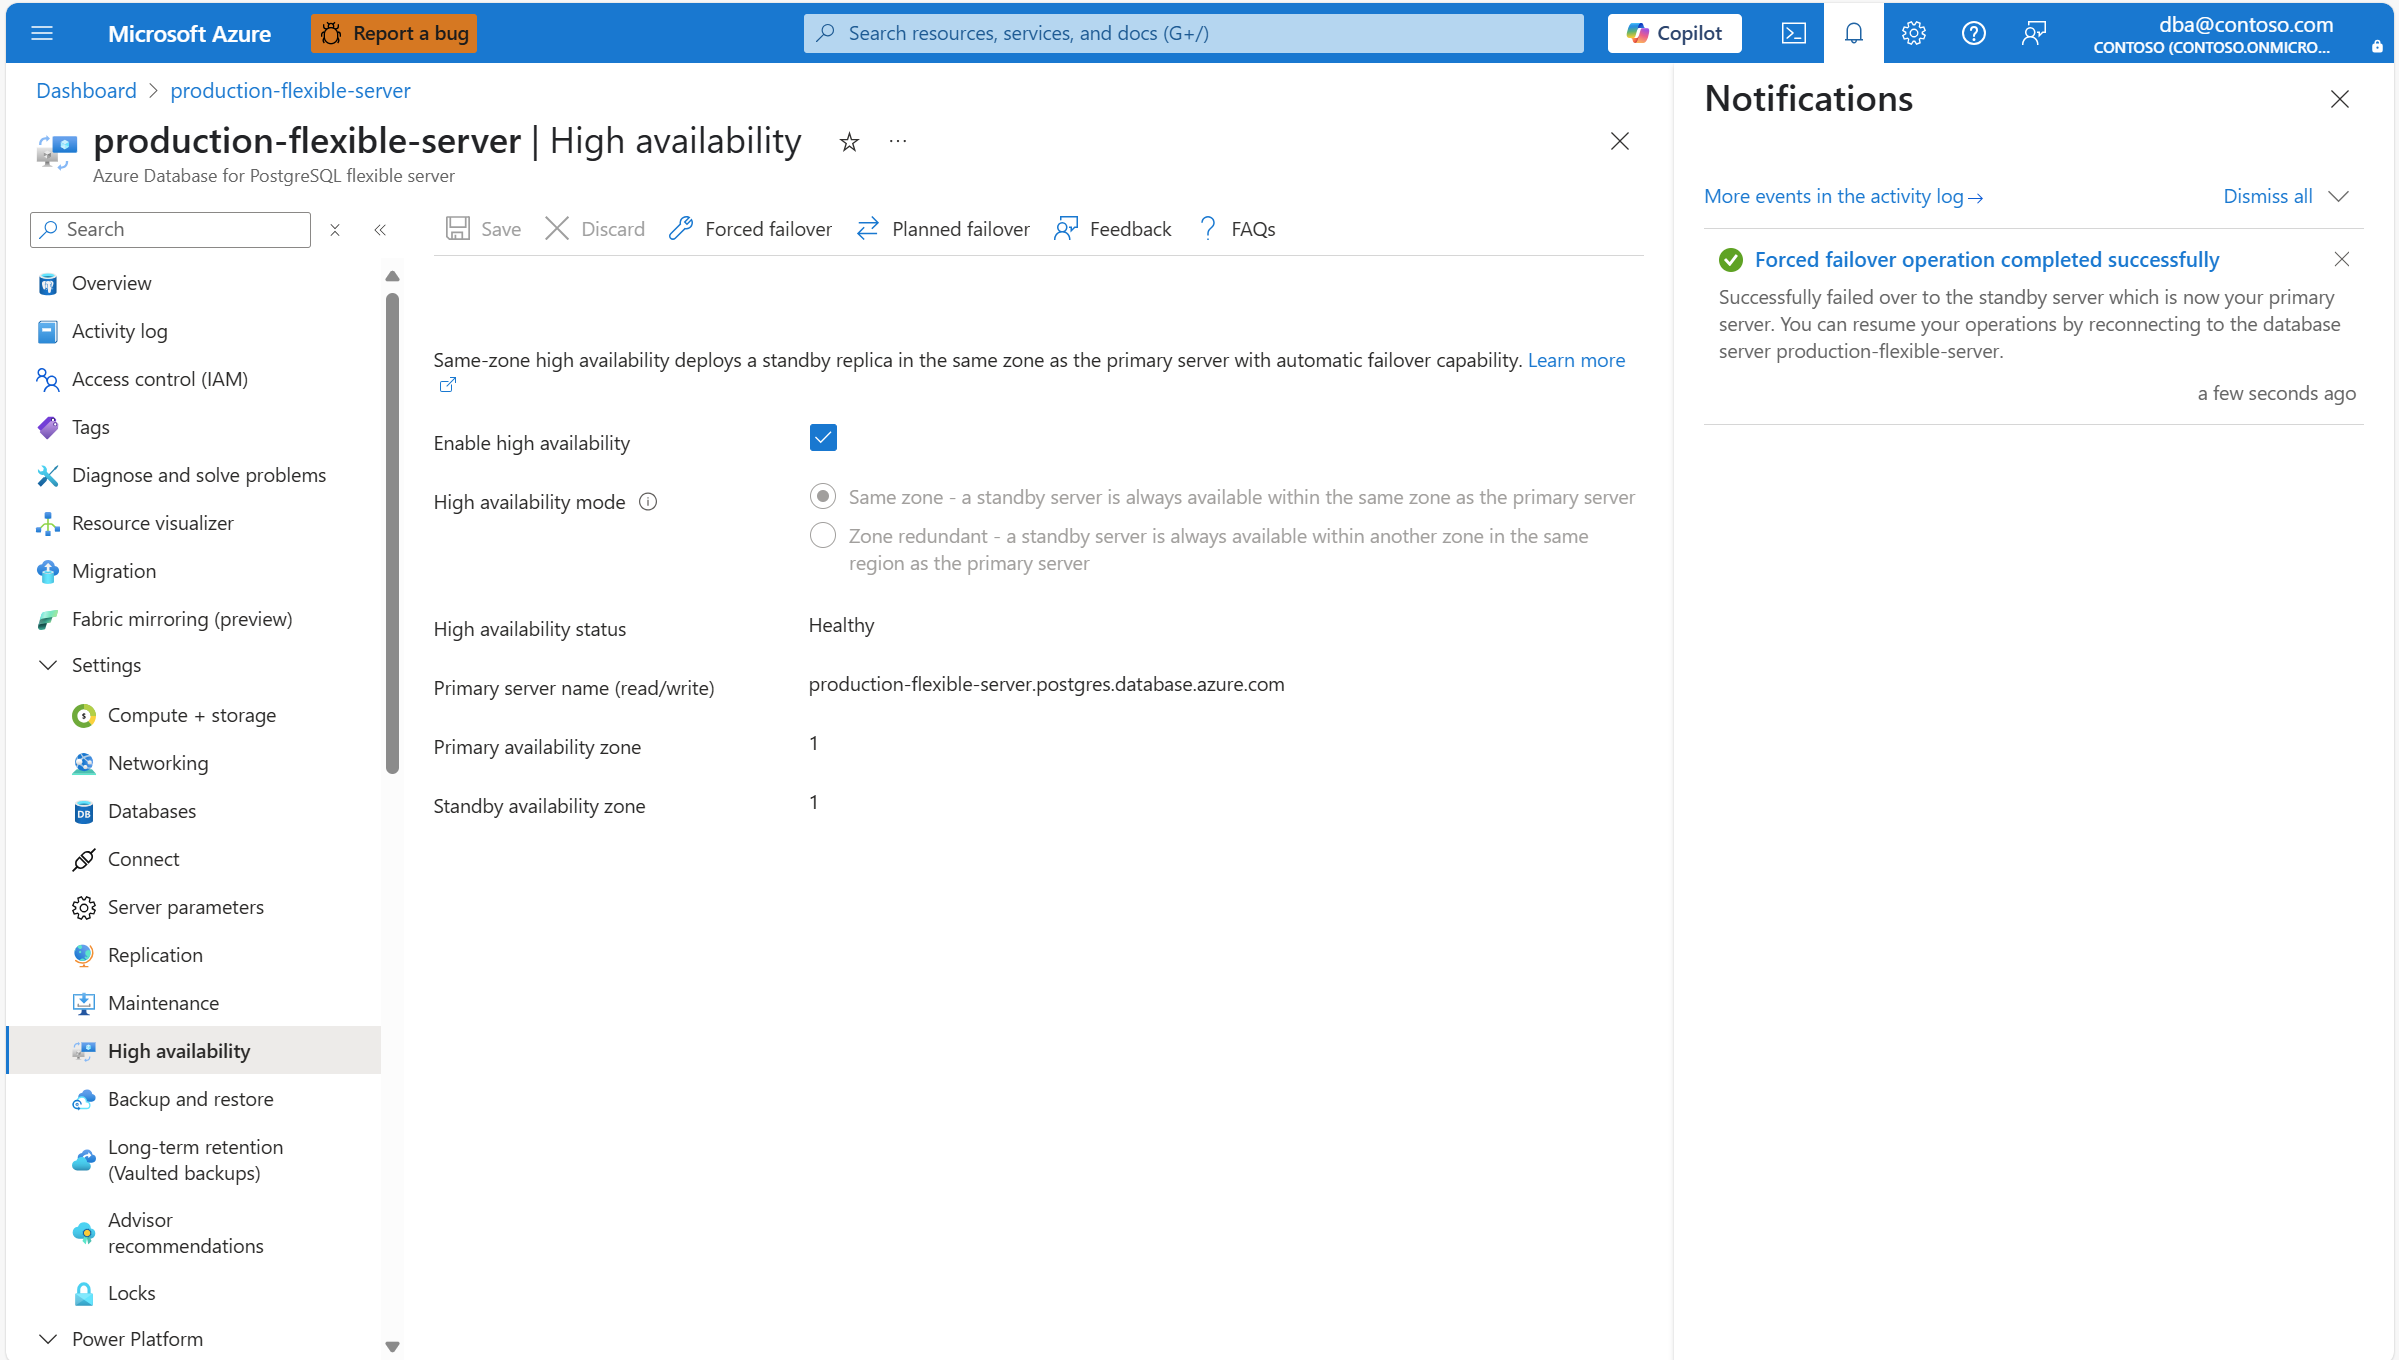The width and height of the screenshot is (2399, 1360).
Task: Start a Forced failover
Action: [x=750, y=229]
